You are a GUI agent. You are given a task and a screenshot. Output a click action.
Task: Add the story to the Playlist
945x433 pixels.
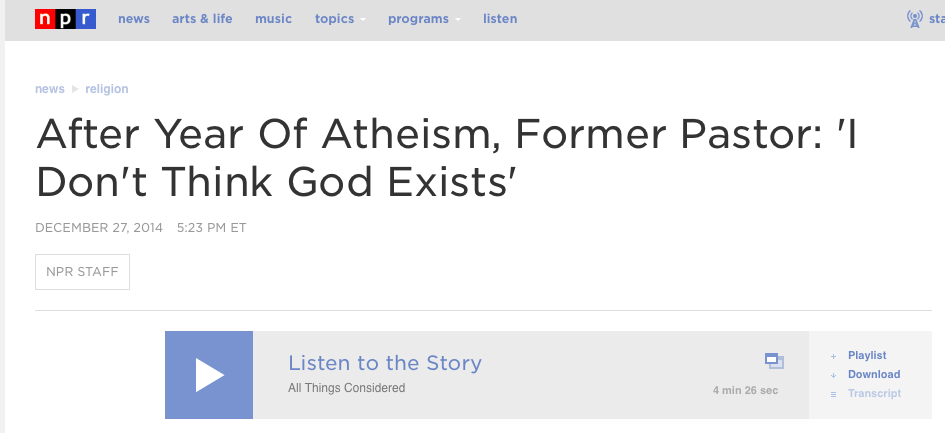(x=867, y=356)
